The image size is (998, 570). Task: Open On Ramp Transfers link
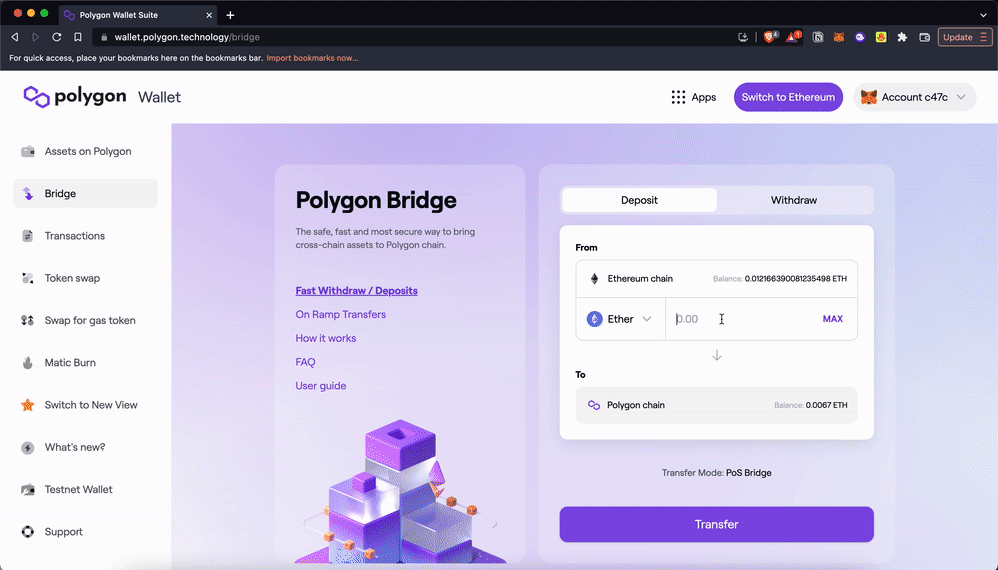[x=341, y=314]
